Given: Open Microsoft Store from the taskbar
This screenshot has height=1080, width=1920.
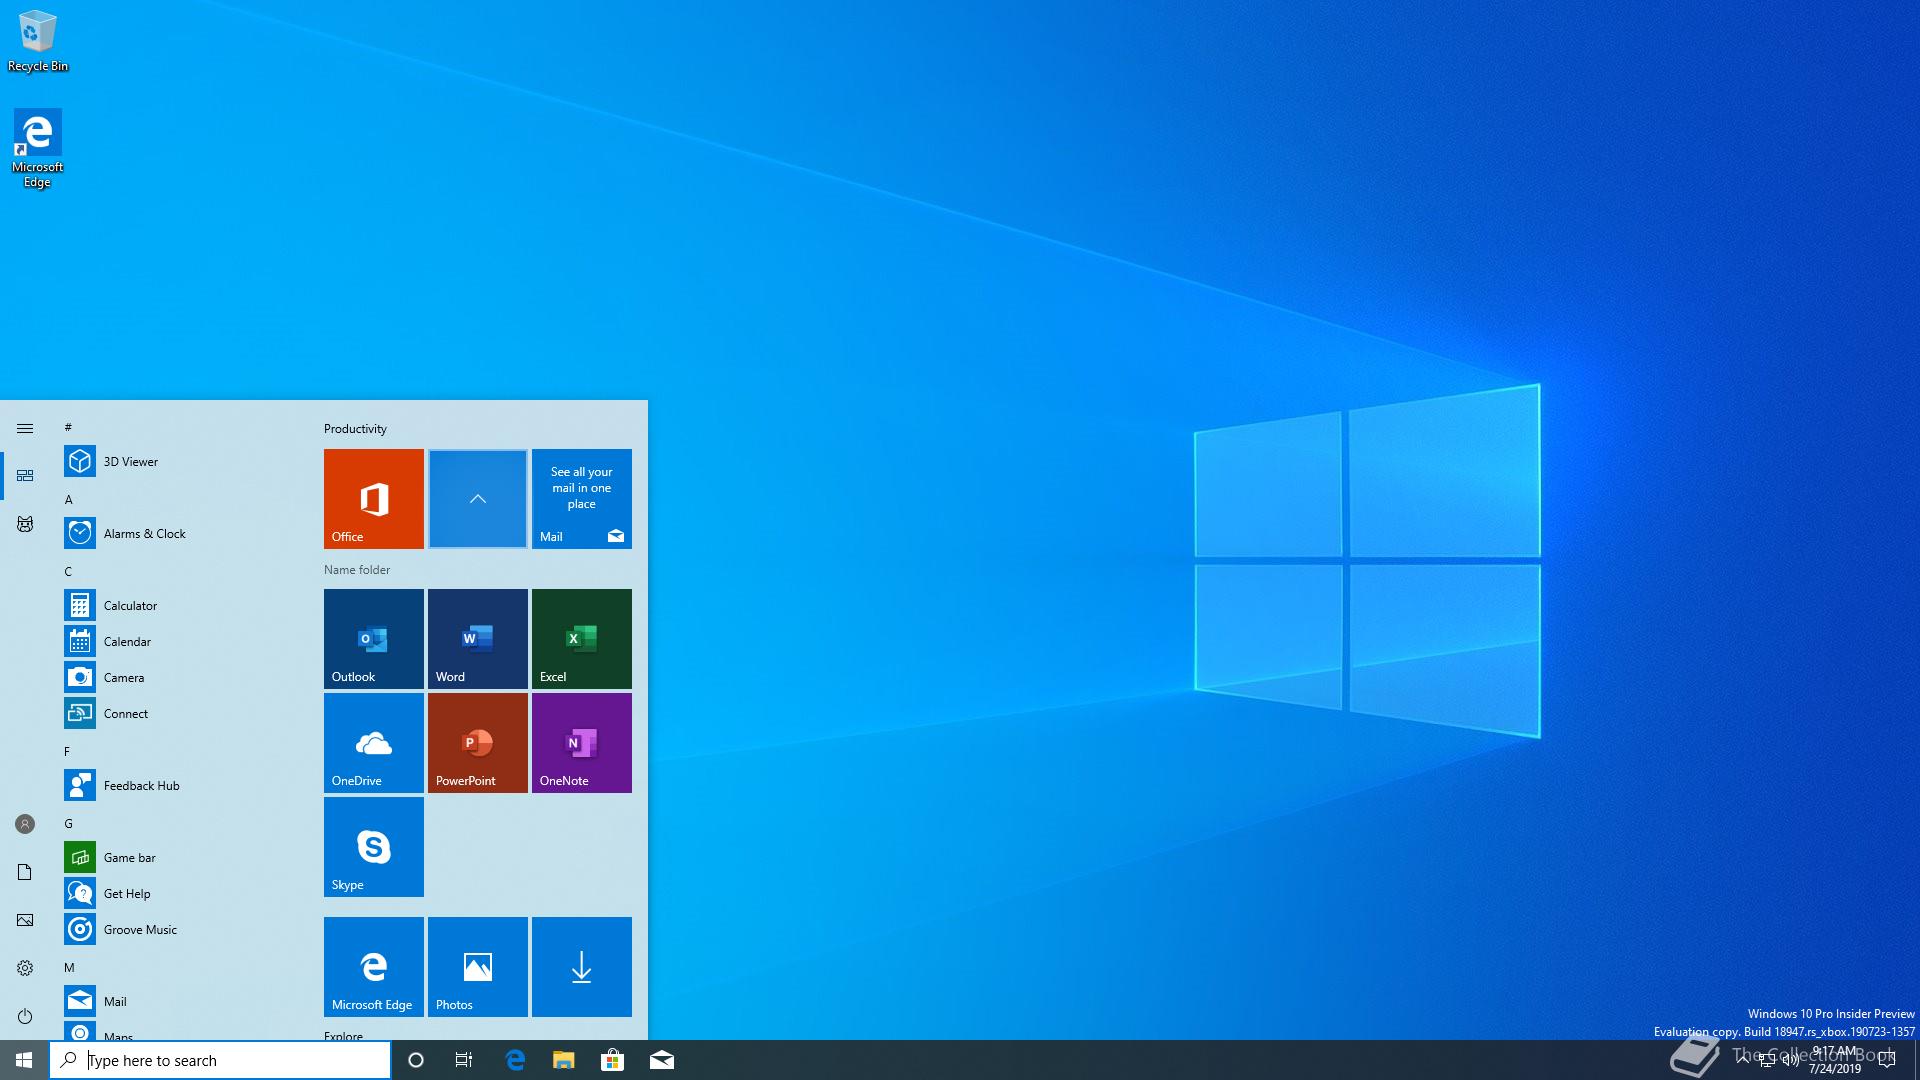Looking at the screenshot, I should pos(612,1060).
